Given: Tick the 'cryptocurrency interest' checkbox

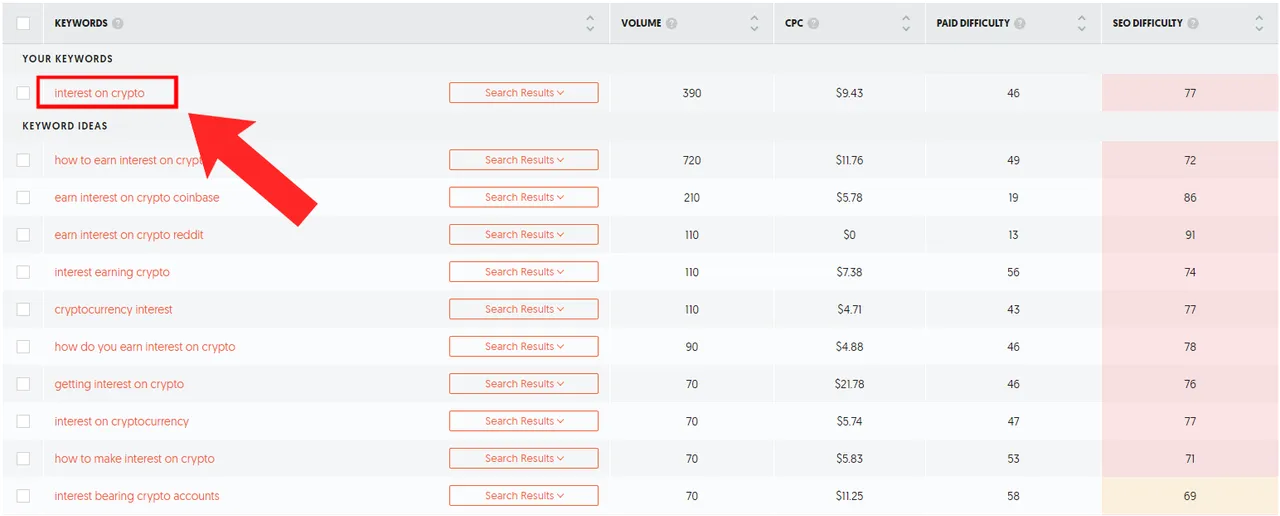Looking at the screenshot, I should [x=23, y=309].
